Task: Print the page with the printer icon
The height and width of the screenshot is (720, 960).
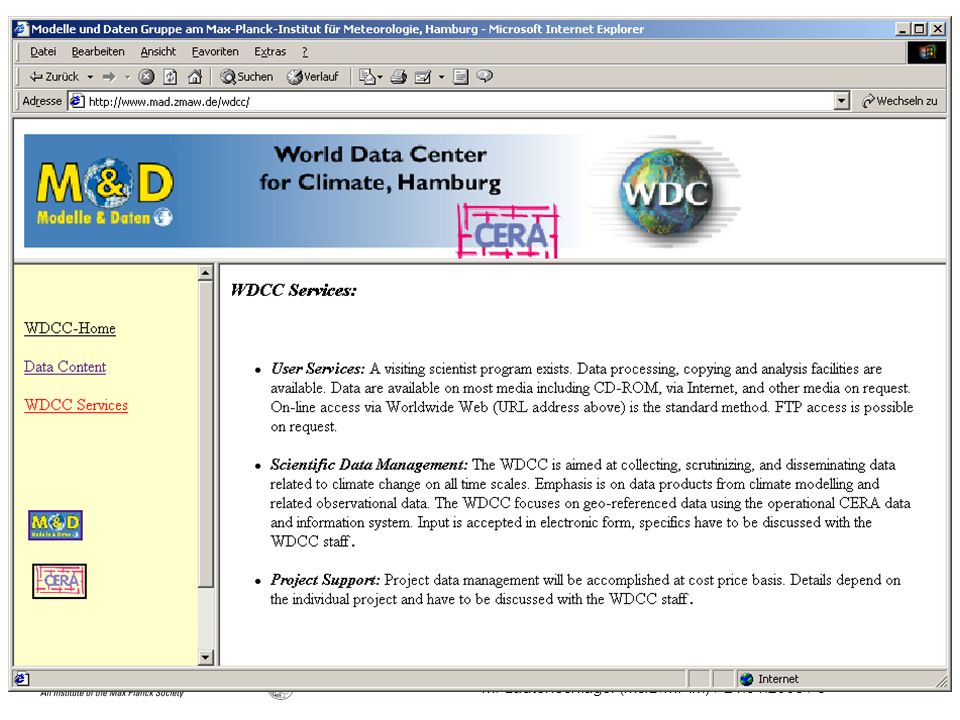Action: pyautogui.click(x=399, y=77)
